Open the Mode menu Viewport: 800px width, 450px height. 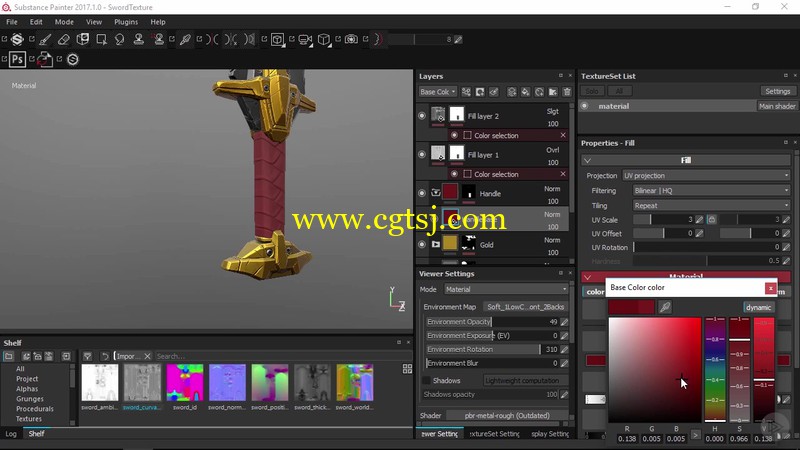point(64,22)
